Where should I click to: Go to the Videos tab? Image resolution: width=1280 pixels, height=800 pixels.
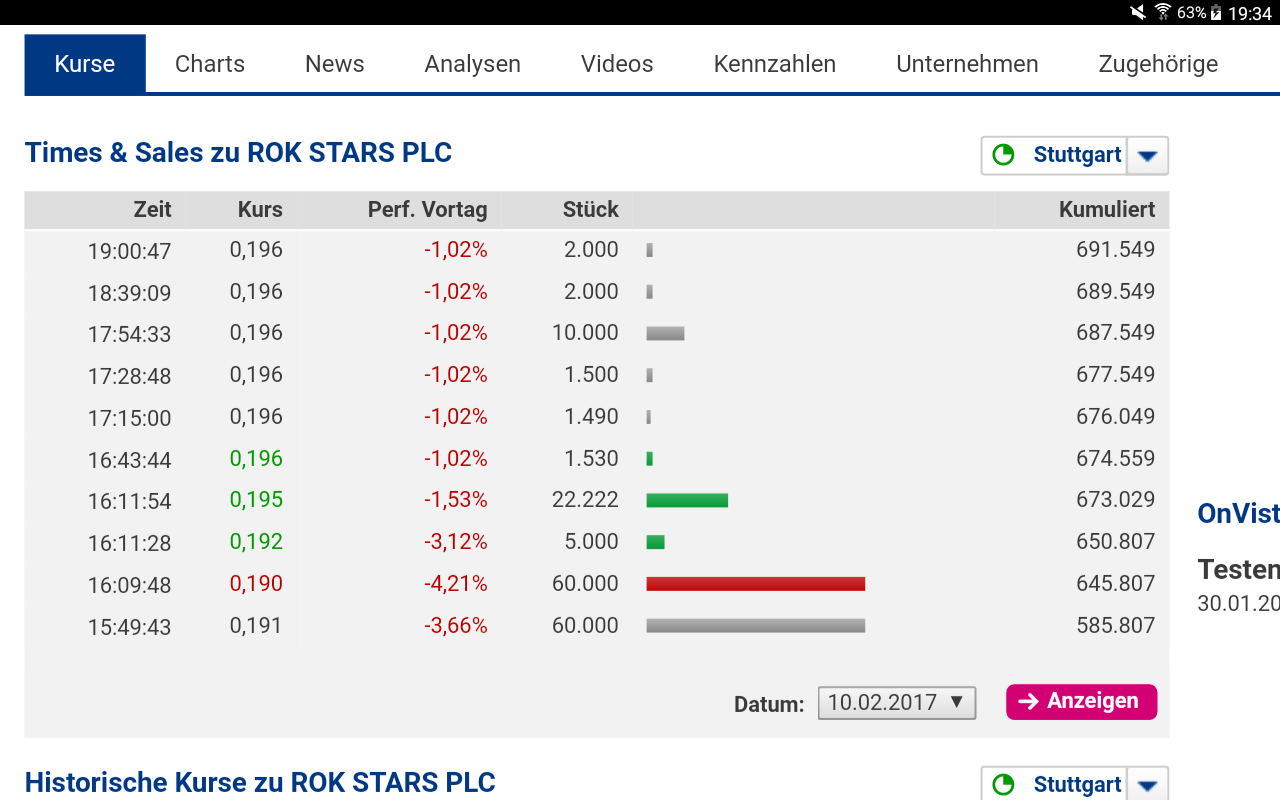617,64
